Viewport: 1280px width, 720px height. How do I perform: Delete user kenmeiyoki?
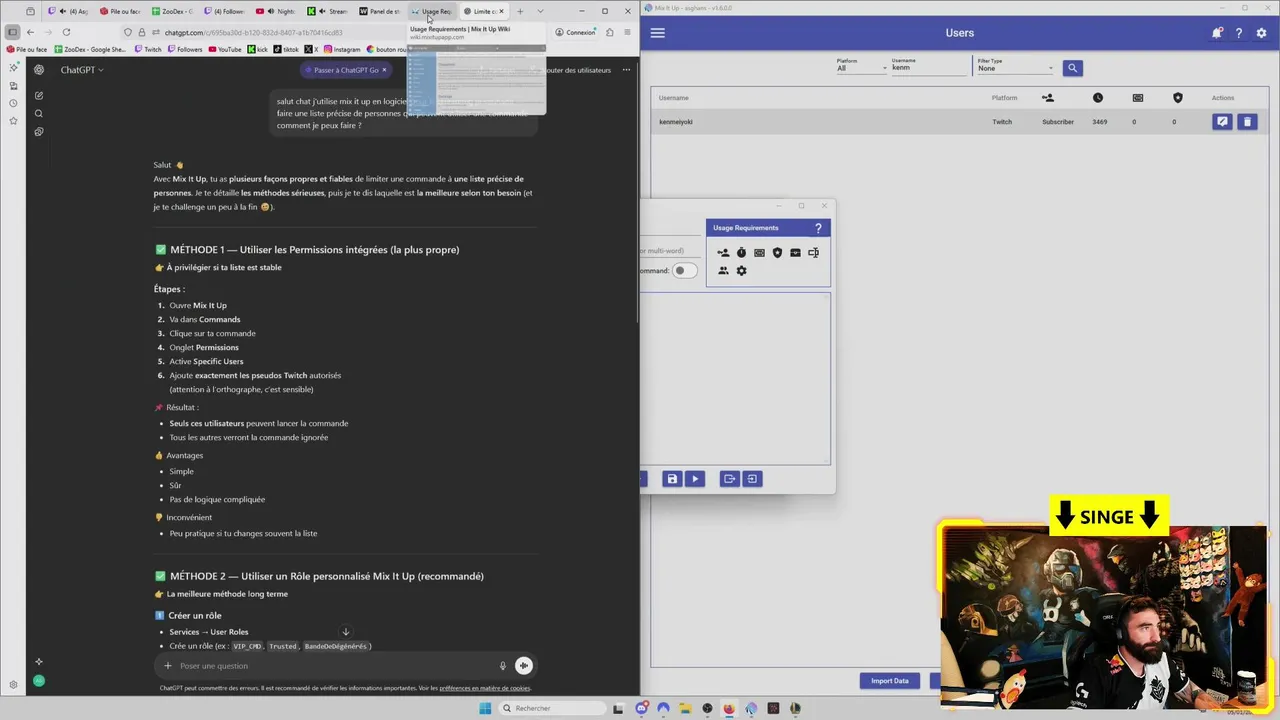coord(1247,122)
